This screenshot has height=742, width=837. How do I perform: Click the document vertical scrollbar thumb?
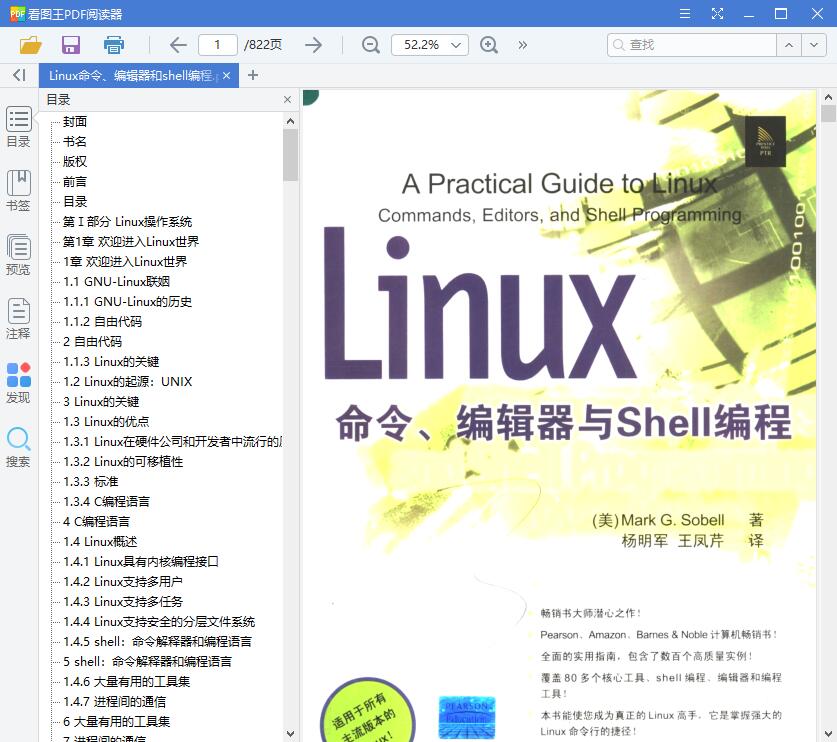pos(828,114)
